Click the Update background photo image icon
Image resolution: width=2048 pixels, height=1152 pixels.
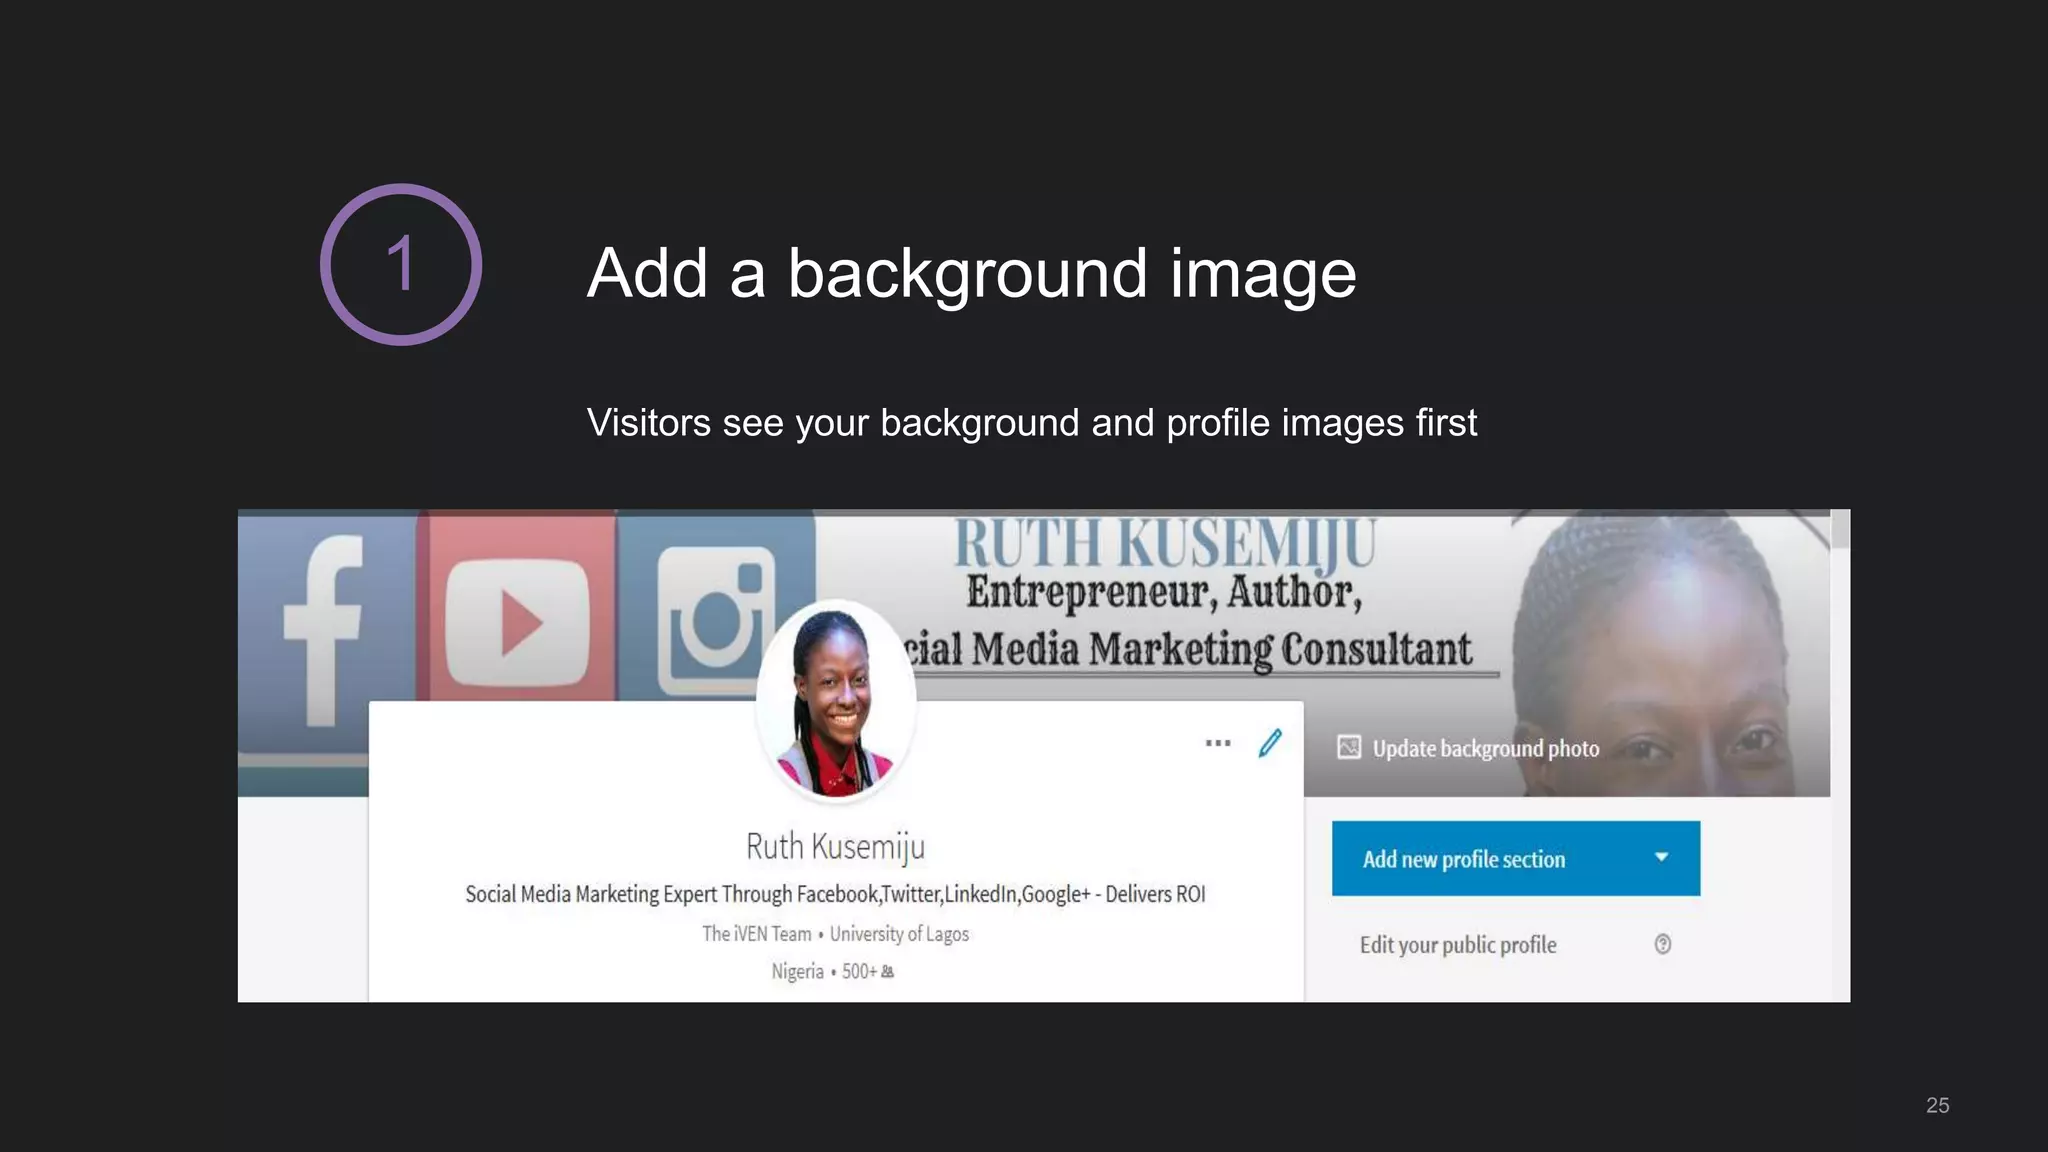(1349, 748)
